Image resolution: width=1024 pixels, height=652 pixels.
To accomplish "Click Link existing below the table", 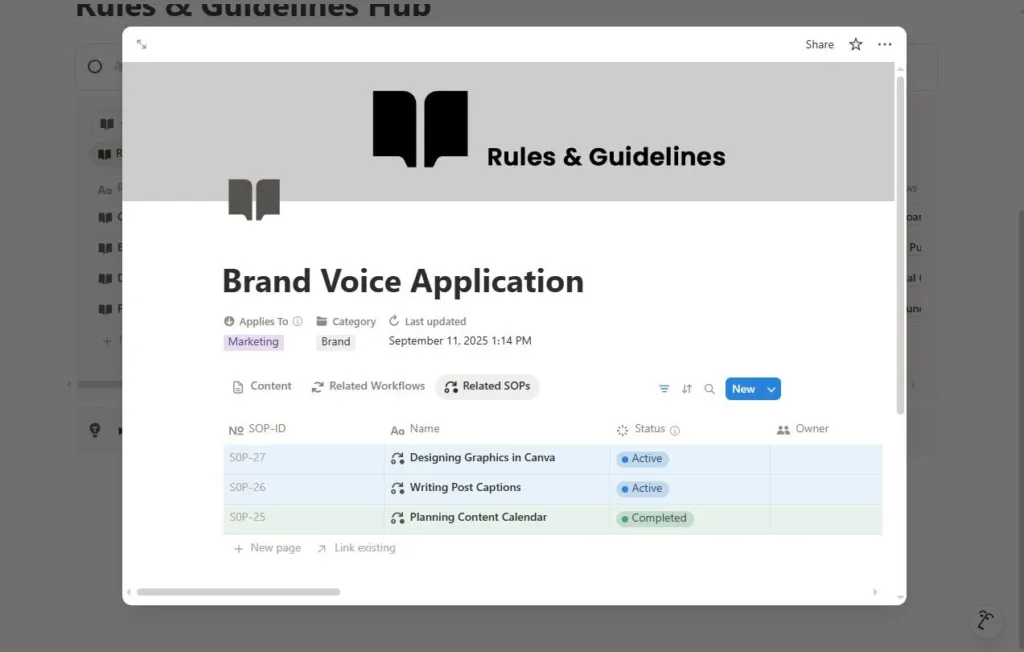I will pyautogui.click(x=356, y=548).
